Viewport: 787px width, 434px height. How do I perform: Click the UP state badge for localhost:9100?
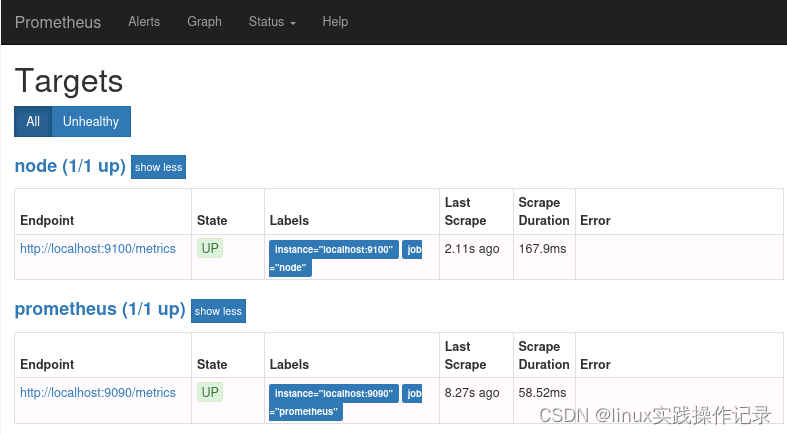pyautogui.click(x=210, y=248)
